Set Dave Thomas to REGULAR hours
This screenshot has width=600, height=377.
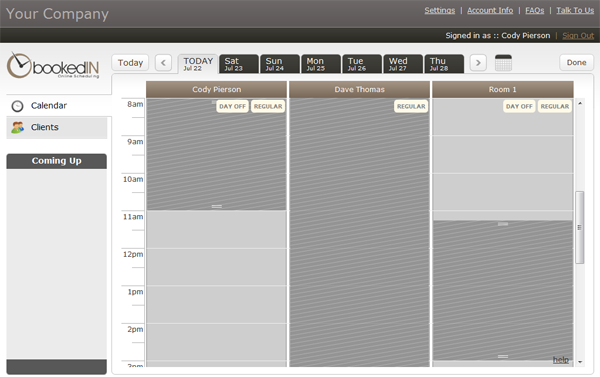click(411, 106)
